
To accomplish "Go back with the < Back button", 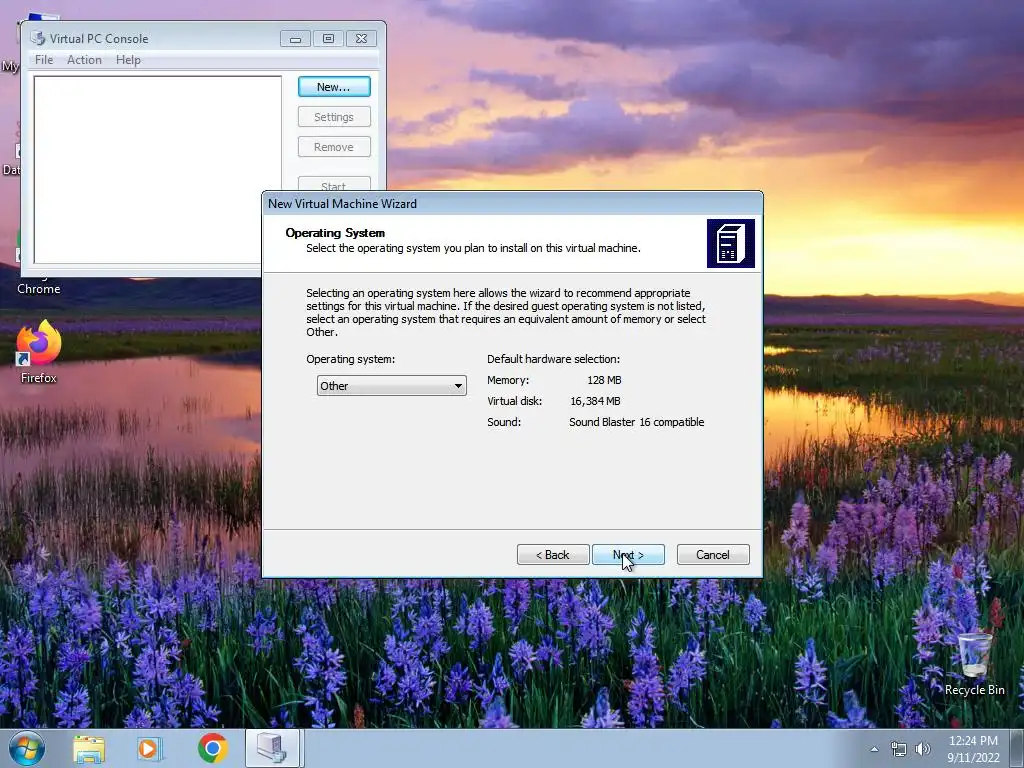I will coord(553,554).
